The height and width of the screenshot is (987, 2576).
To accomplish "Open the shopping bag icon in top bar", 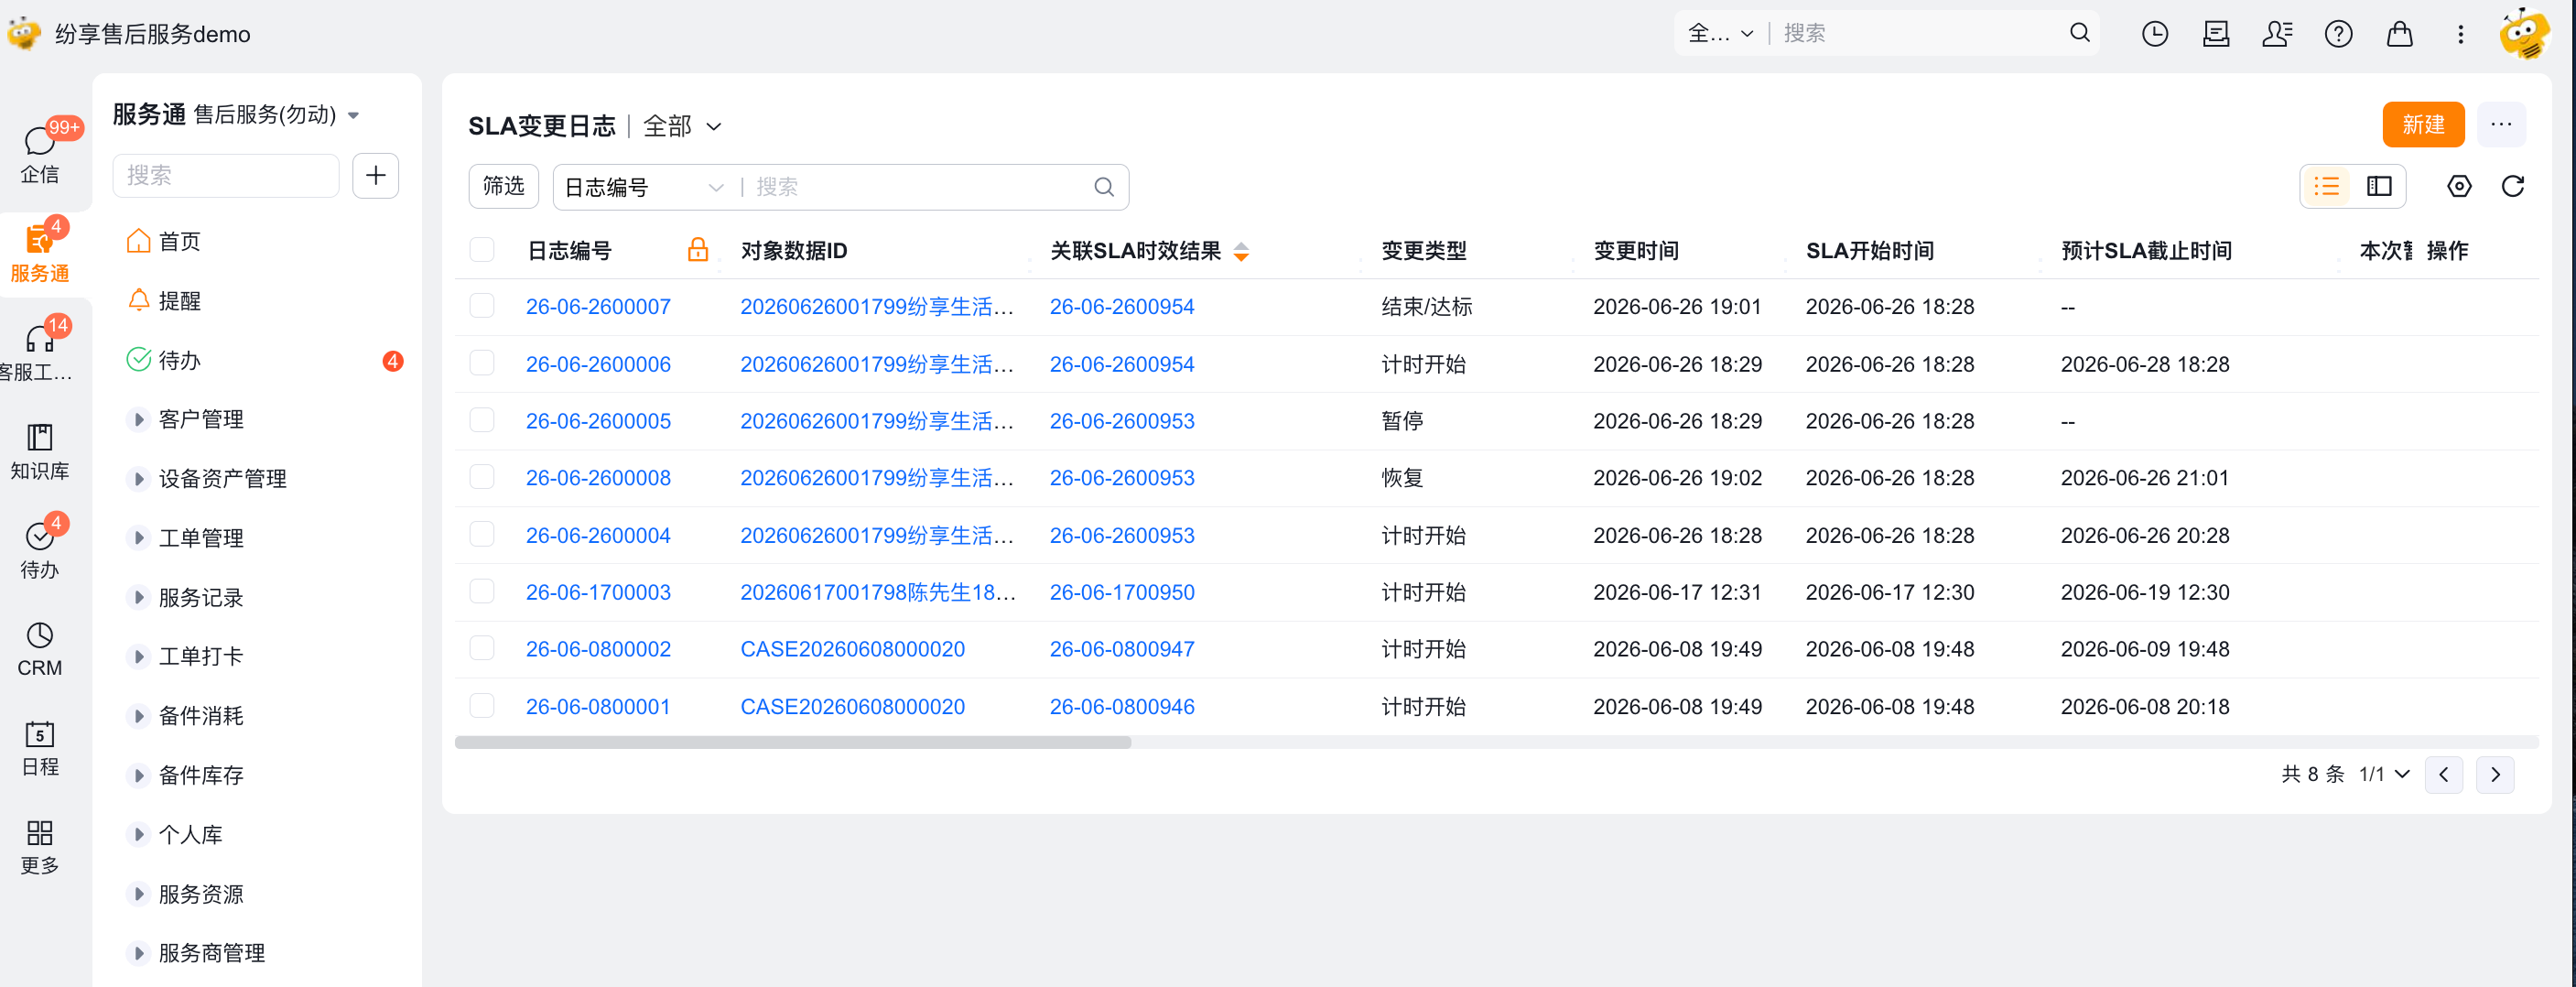I will coord(2400,34).
